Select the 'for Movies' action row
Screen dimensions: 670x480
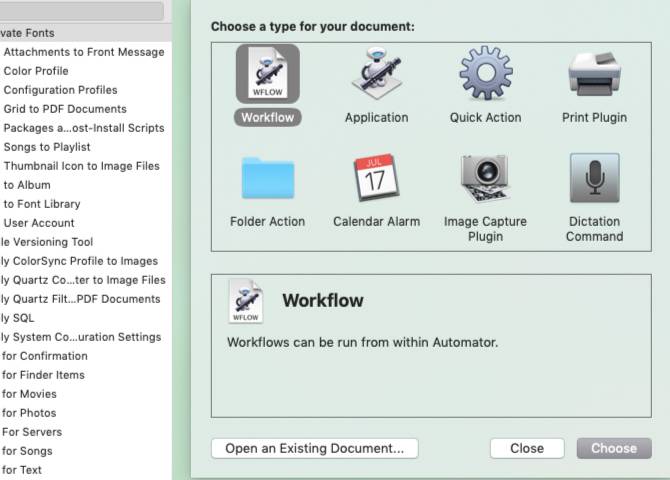[85, 394]
